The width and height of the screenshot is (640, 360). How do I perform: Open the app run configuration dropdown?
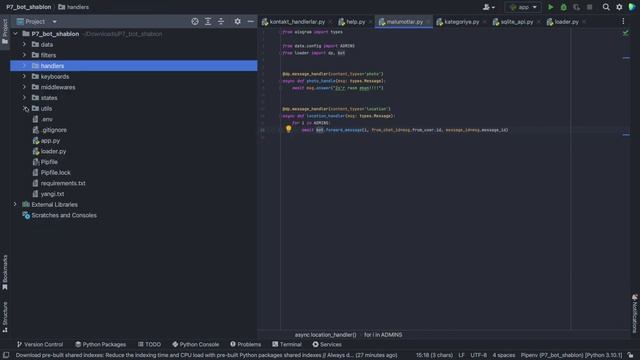pyautogui.click(x=523, y=7)
